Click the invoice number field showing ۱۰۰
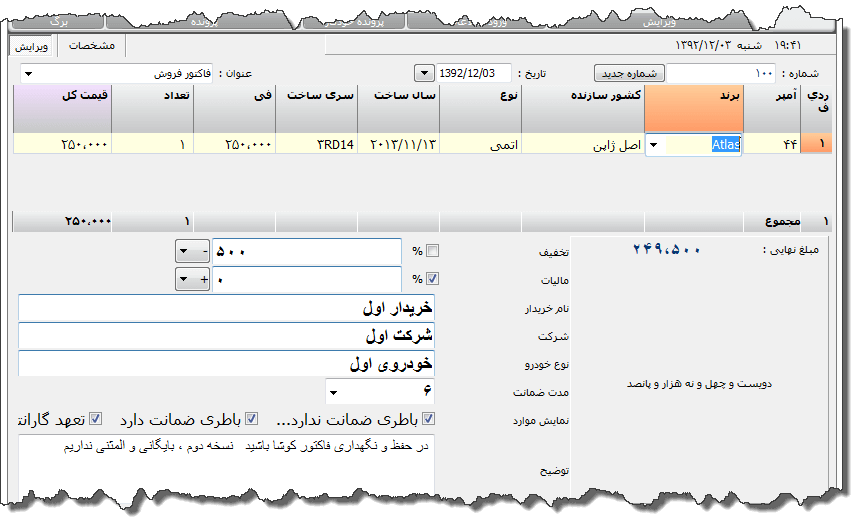This screenshot has height=531, width=859. click(720, 74)
